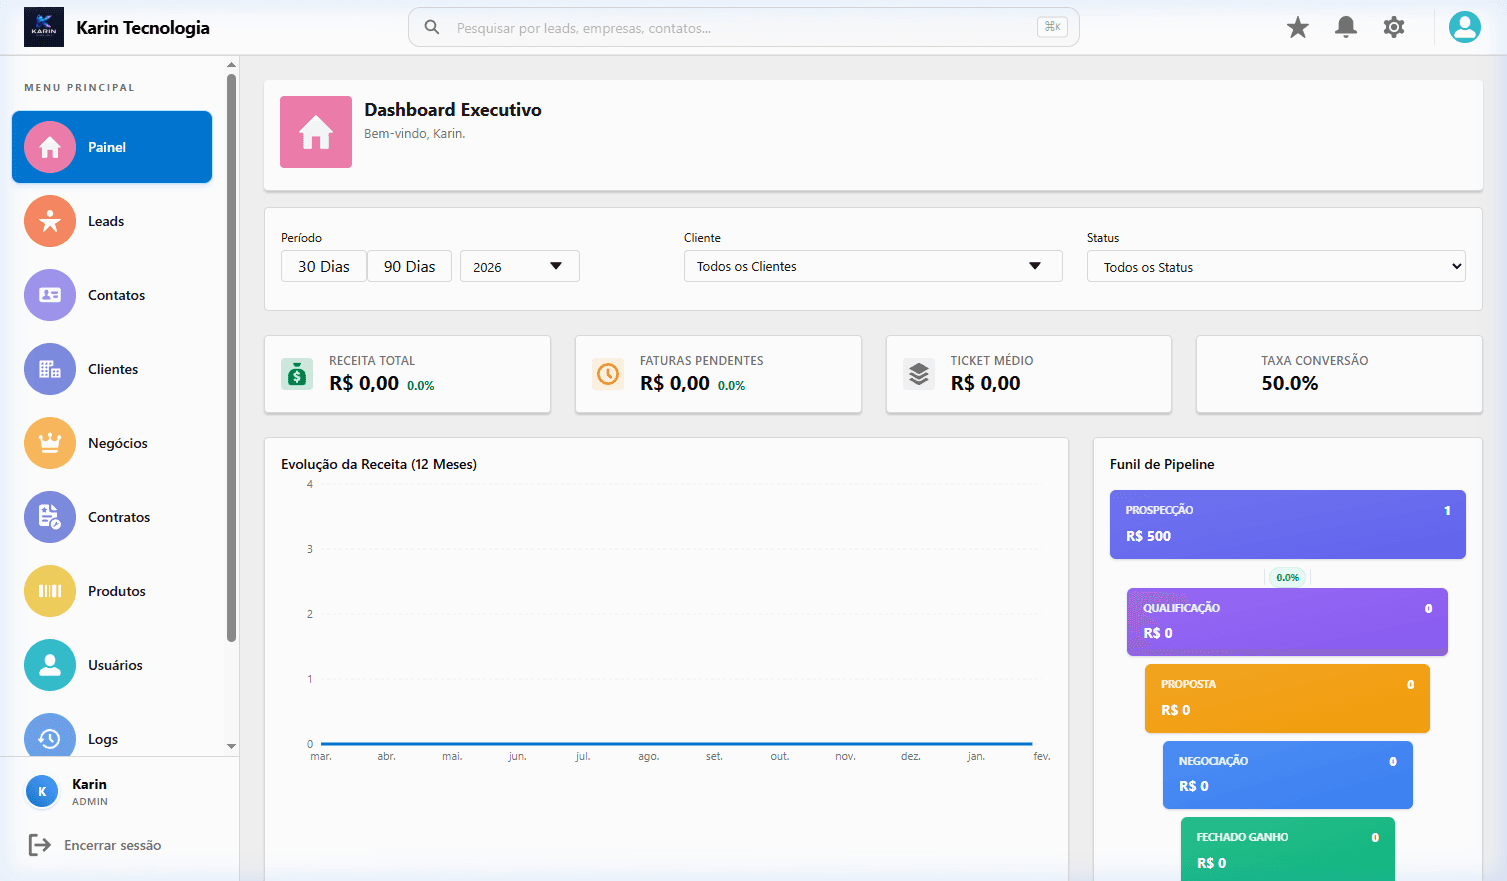Open Usuários from the menu

[49, 665]
